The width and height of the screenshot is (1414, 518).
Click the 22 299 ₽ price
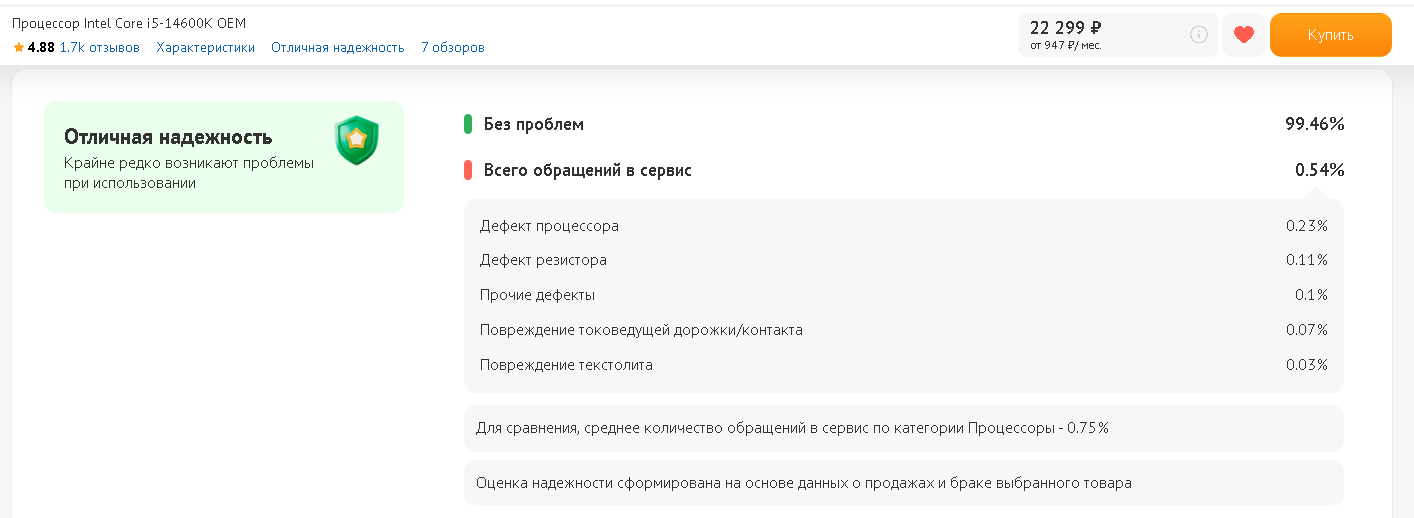coord(1065,28)
